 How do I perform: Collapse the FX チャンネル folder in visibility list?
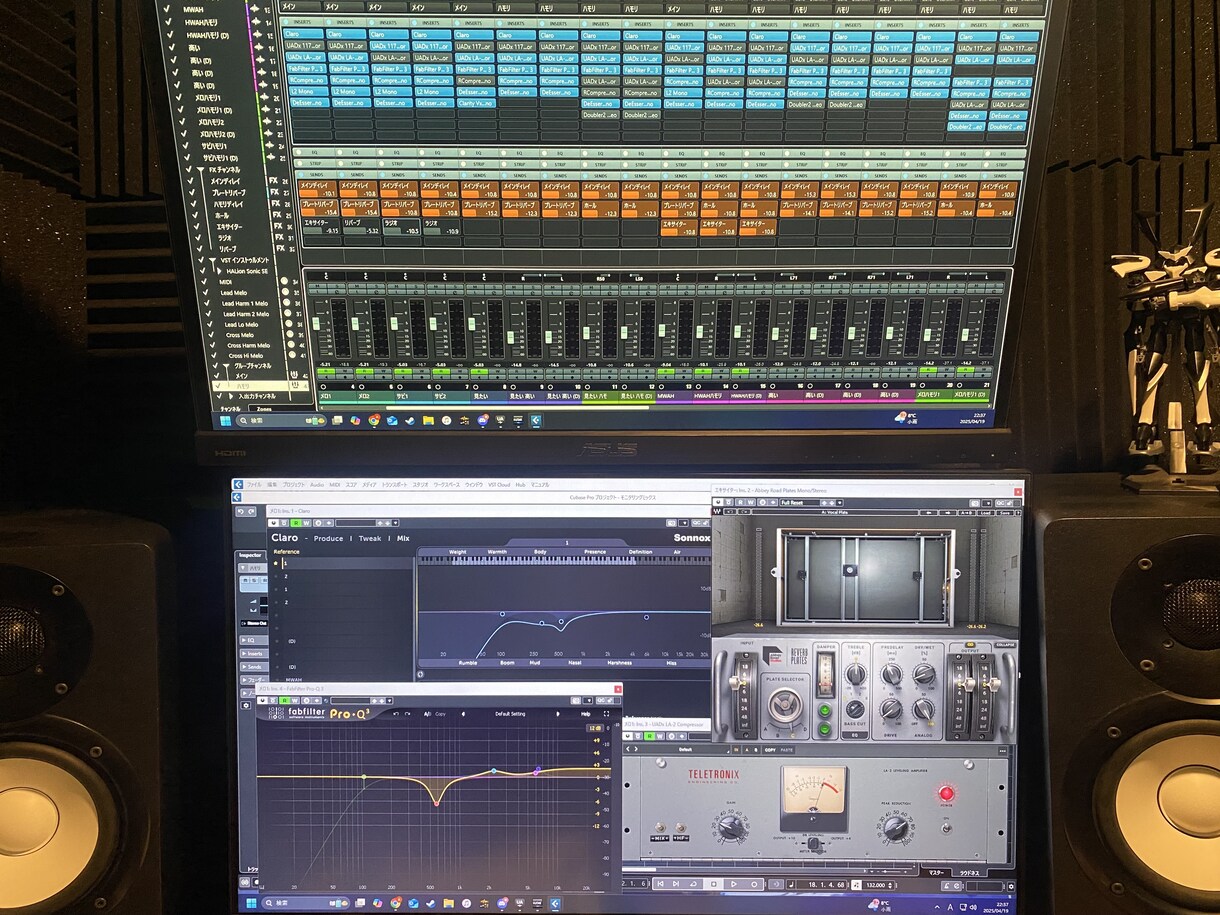tap(200, 169)
